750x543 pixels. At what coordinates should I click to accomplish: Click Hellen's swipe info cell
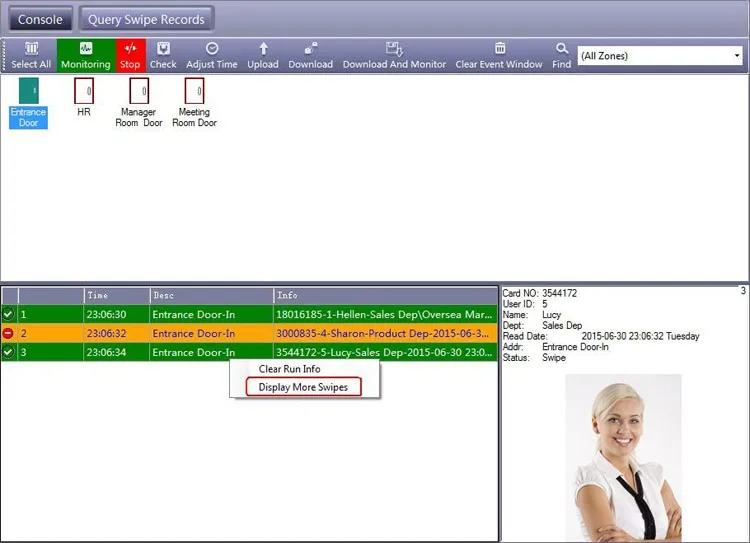click(386, 314)
